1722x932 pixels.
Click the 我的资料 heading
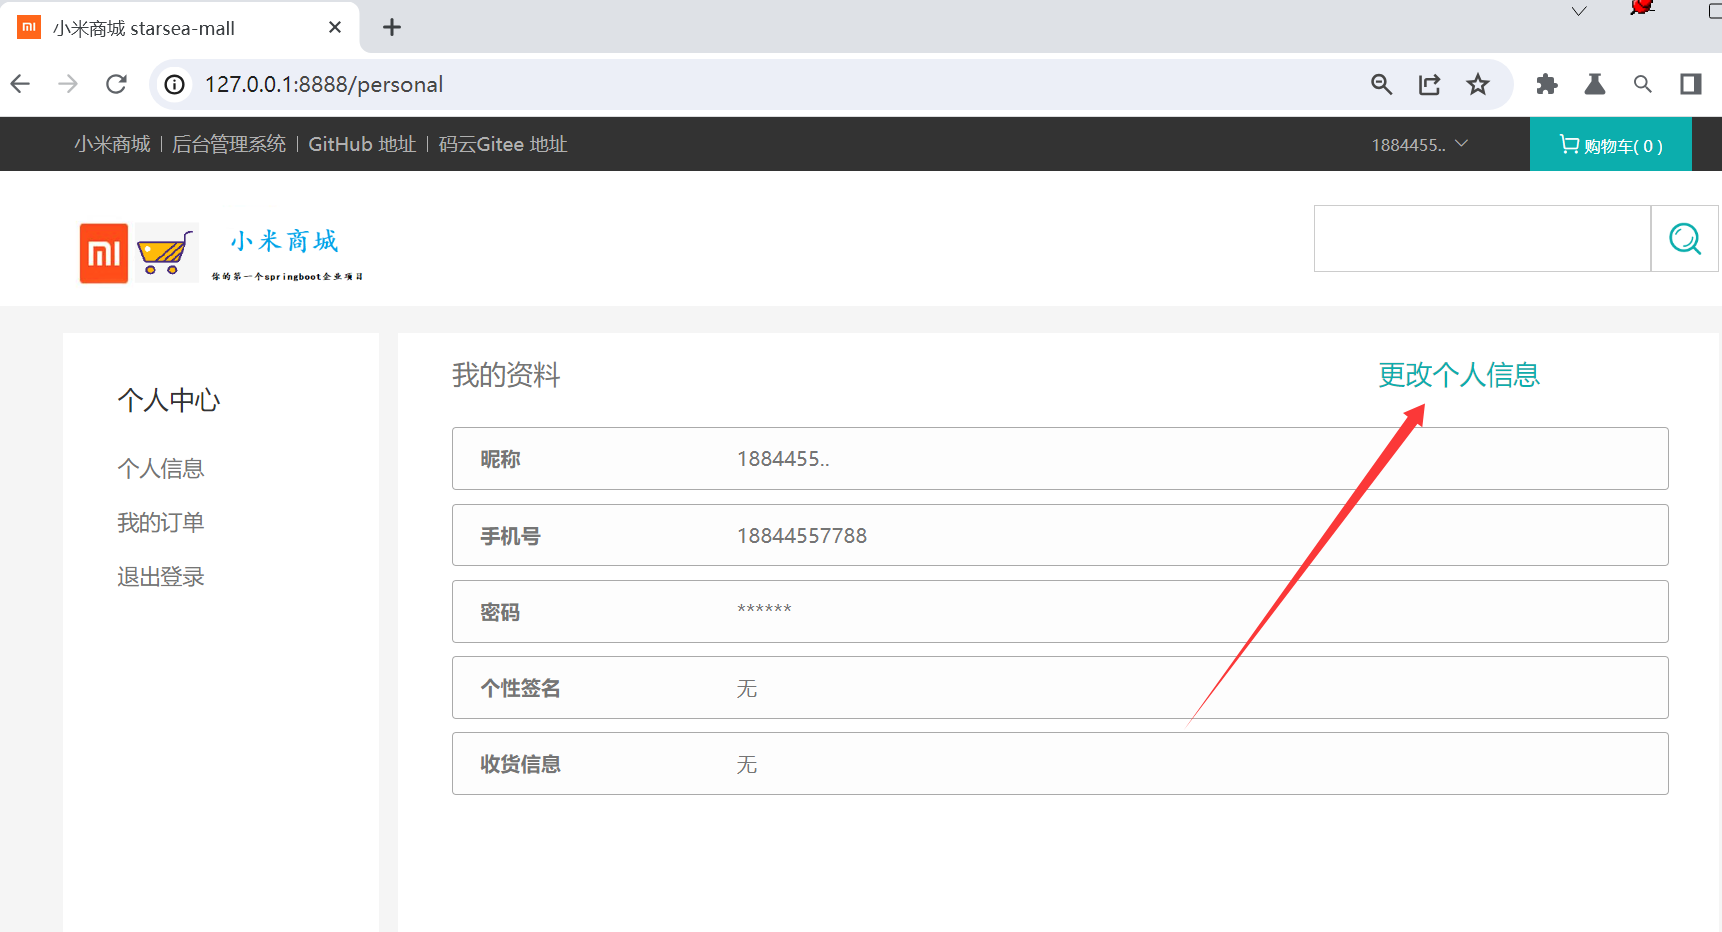coord(506,375)
